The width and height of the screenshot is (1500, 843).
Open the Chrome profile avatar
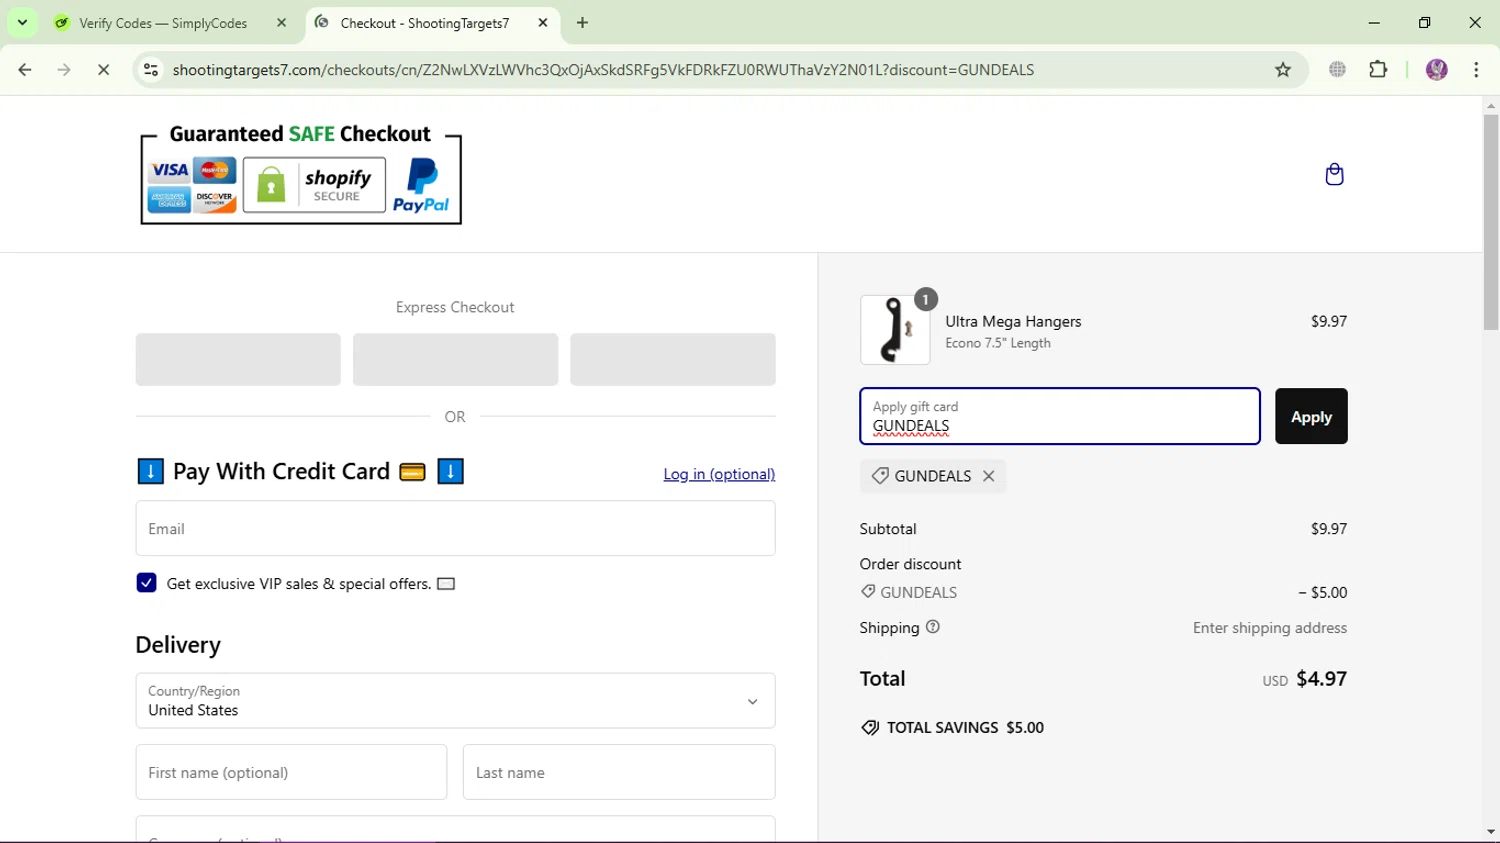click(x=1436, y=70)
